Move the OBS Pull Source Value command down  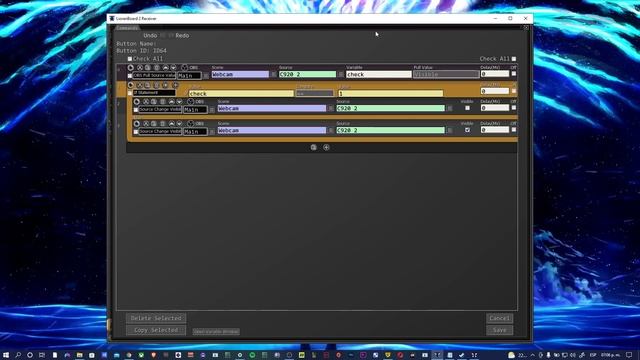tap(173, 68)
